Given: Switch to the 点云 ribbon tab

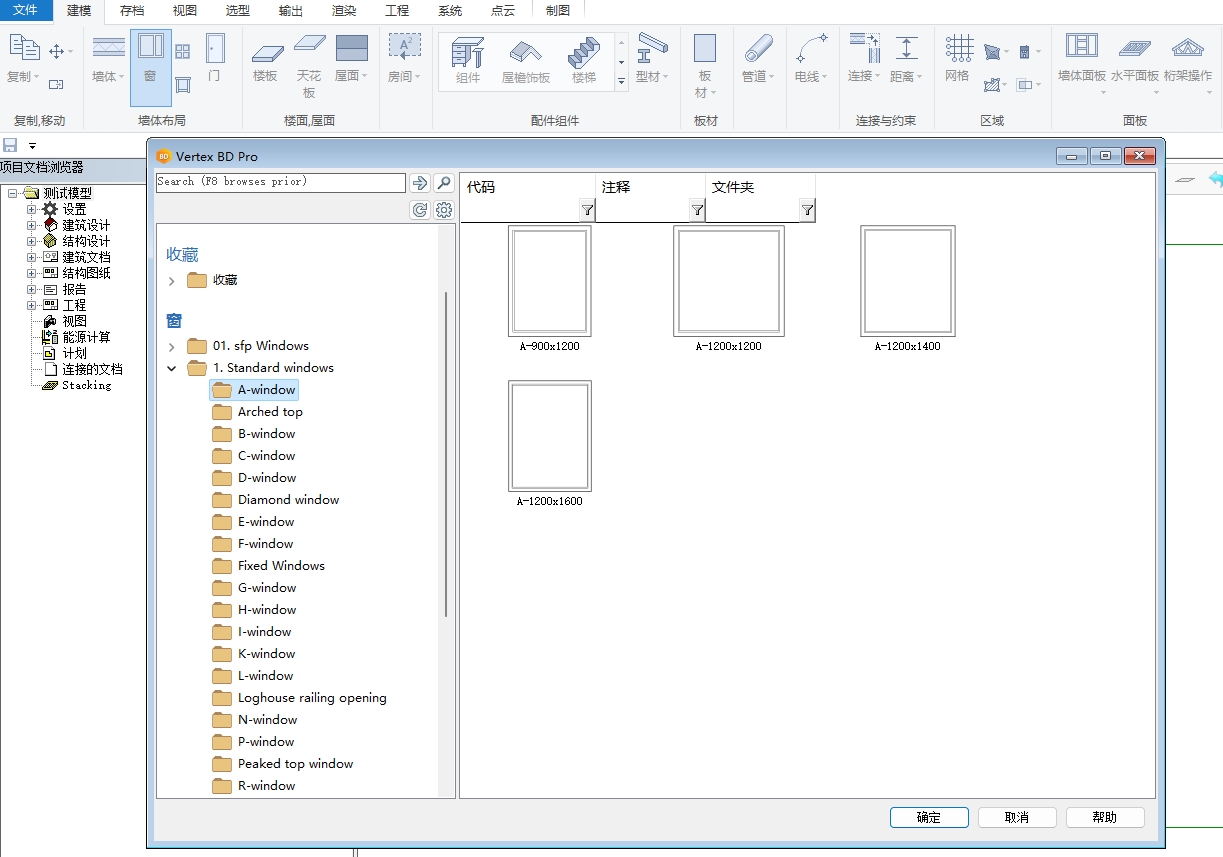Looking at the screenshot, I should [503, 11].
